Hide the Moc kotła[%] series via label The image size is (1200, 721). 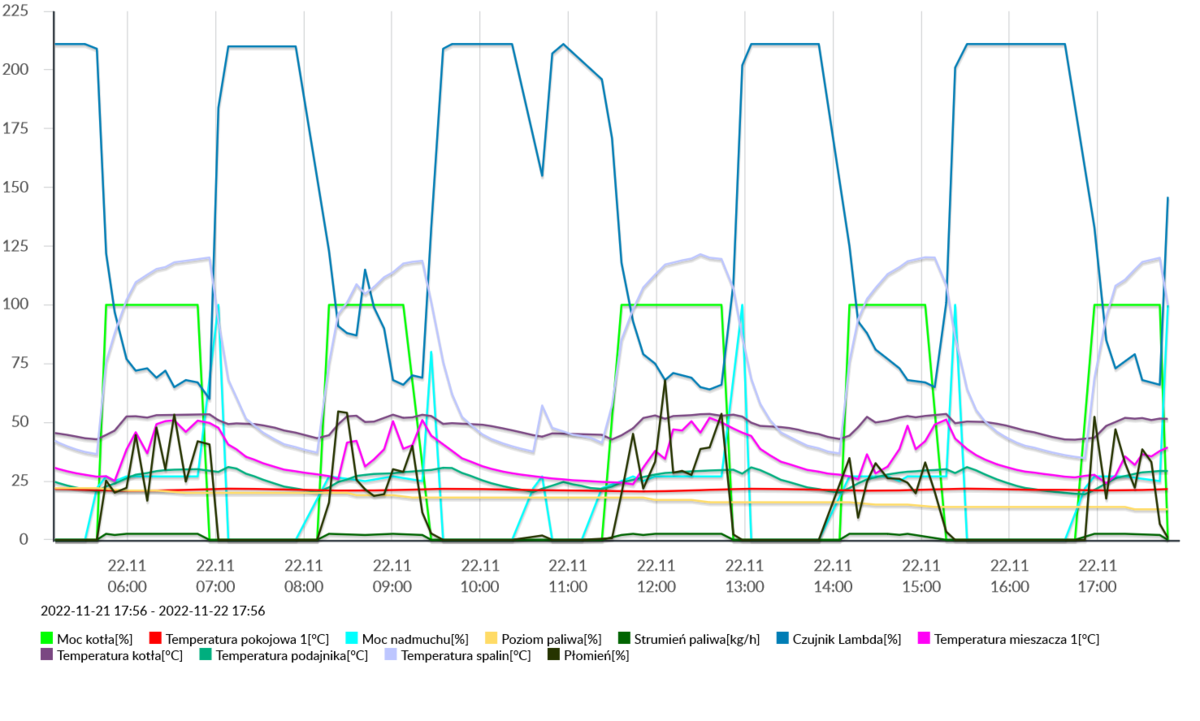(x=95, y=638)
